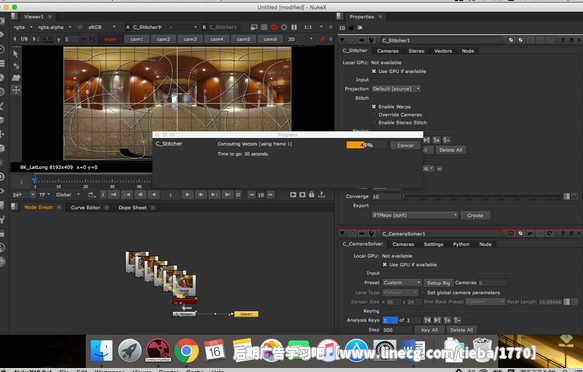Open the Settings tab in C_CameraSolver1
Image resolution: width=583 pixels, height=372 pixels.
pos(433,244)
